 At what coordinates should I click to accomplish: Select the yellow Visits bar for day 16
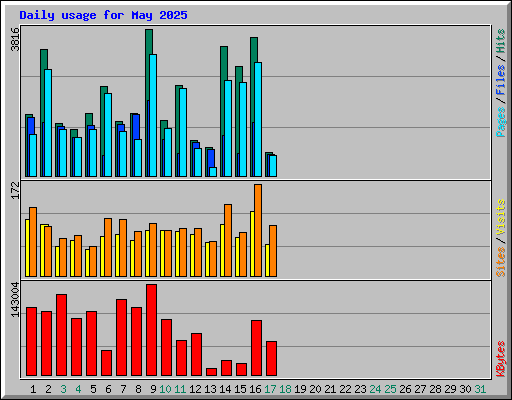pyautogui.click(x=252, y=244)
